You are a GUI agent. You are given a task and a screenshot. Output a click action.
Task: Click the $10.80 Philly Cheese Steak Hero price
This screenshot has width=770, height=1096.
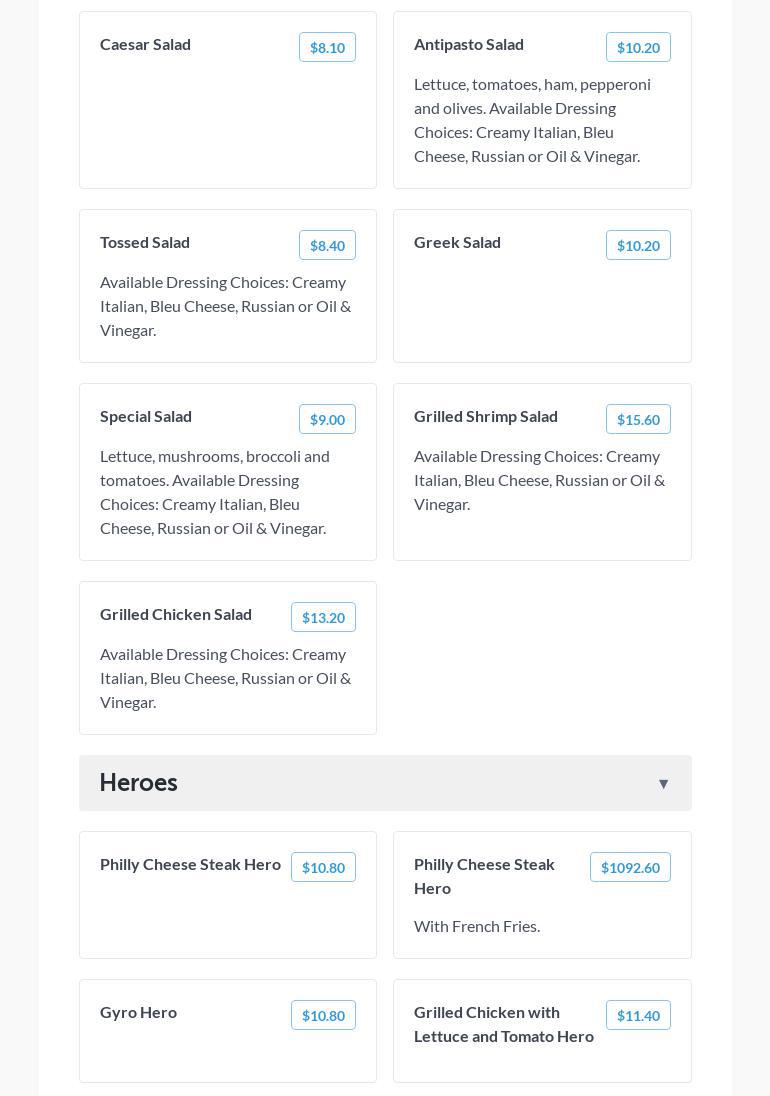click(323, 867)
